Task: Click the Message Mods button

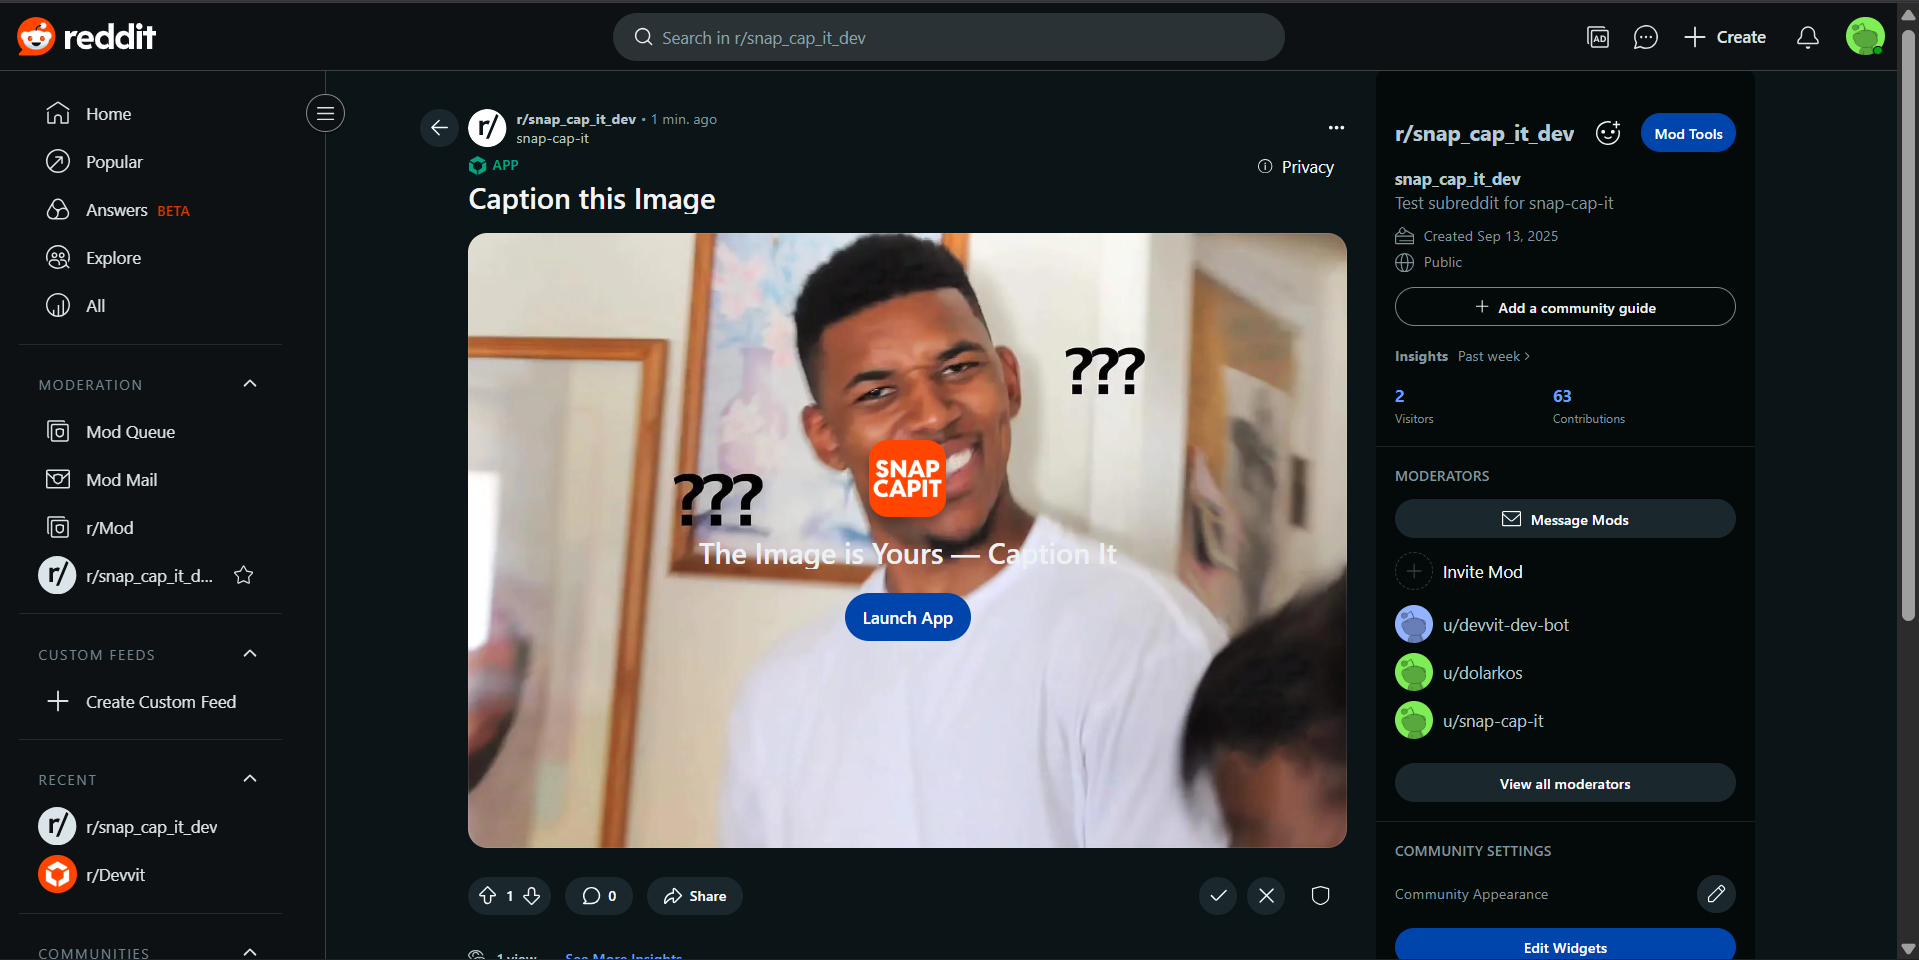Action: [x=1565, y=519]
